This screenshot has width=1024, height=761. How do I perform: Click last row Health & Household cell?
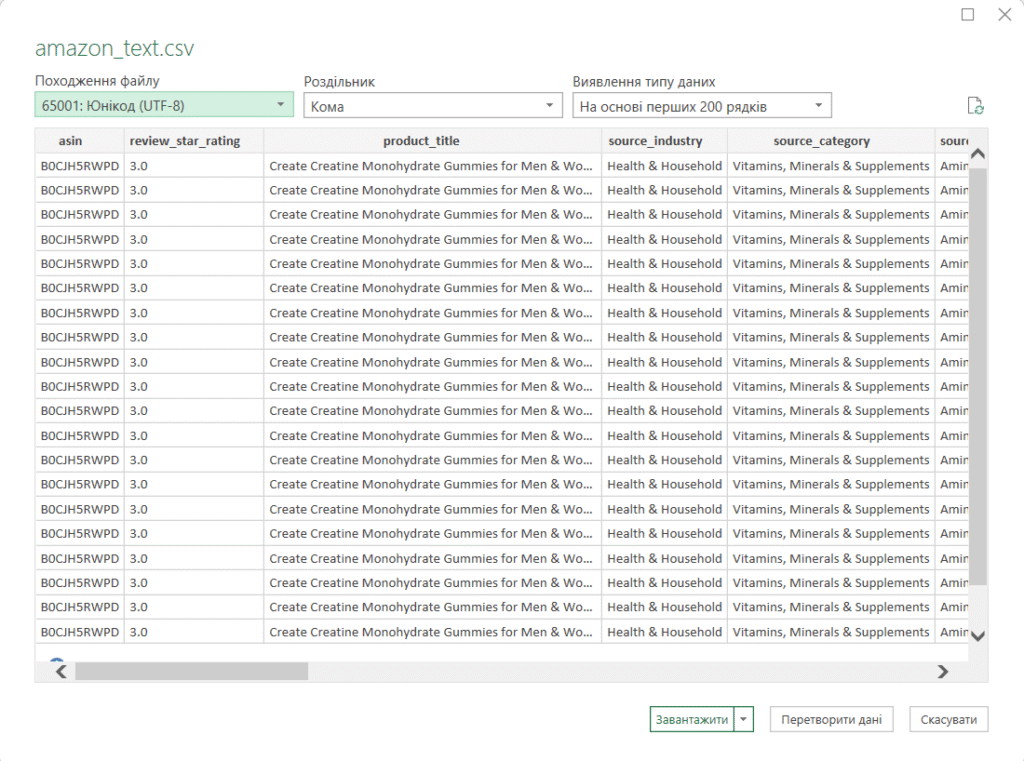point(664,632)
